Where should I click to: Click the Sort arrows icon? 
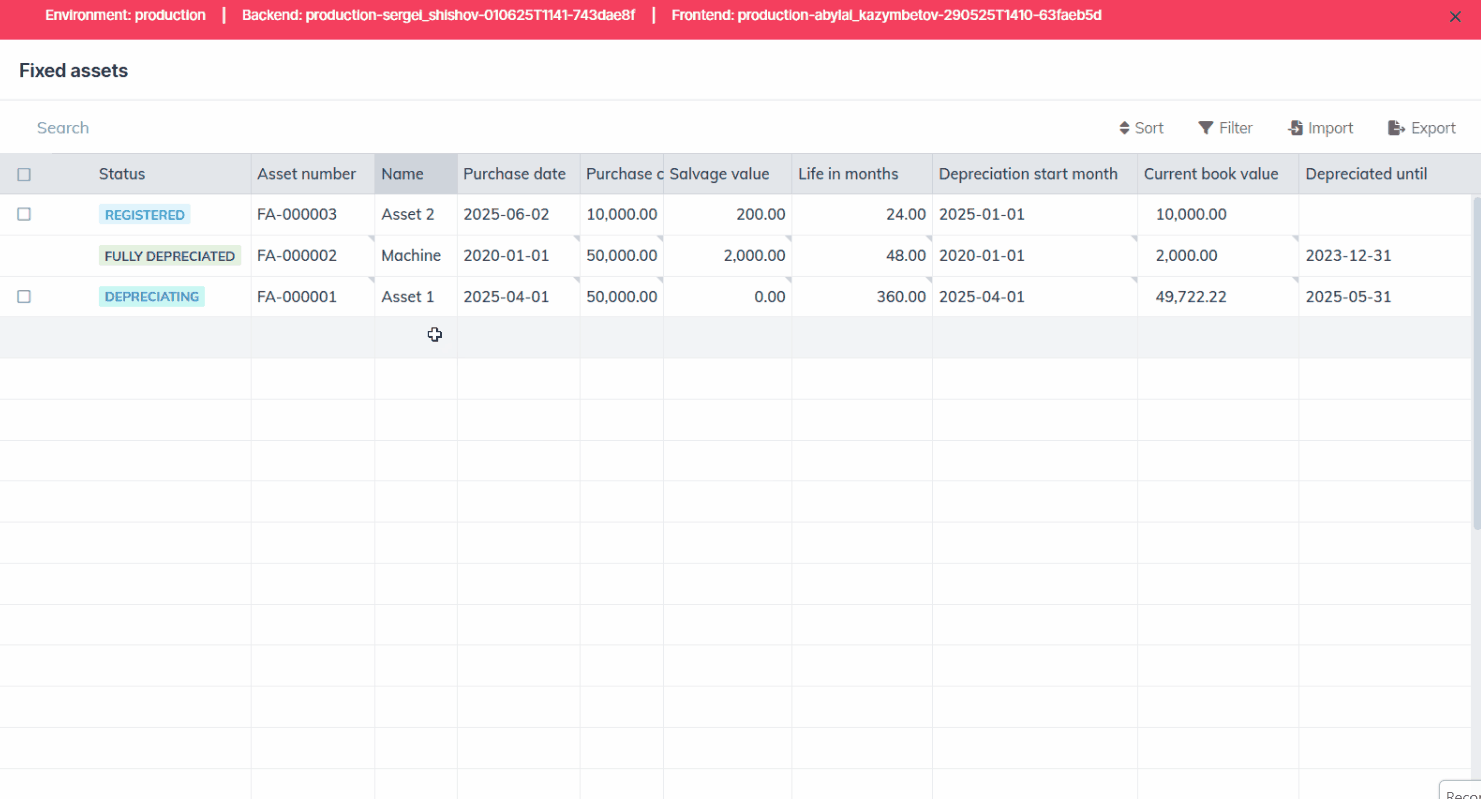pyautogui.click(x=1124, y=128)
